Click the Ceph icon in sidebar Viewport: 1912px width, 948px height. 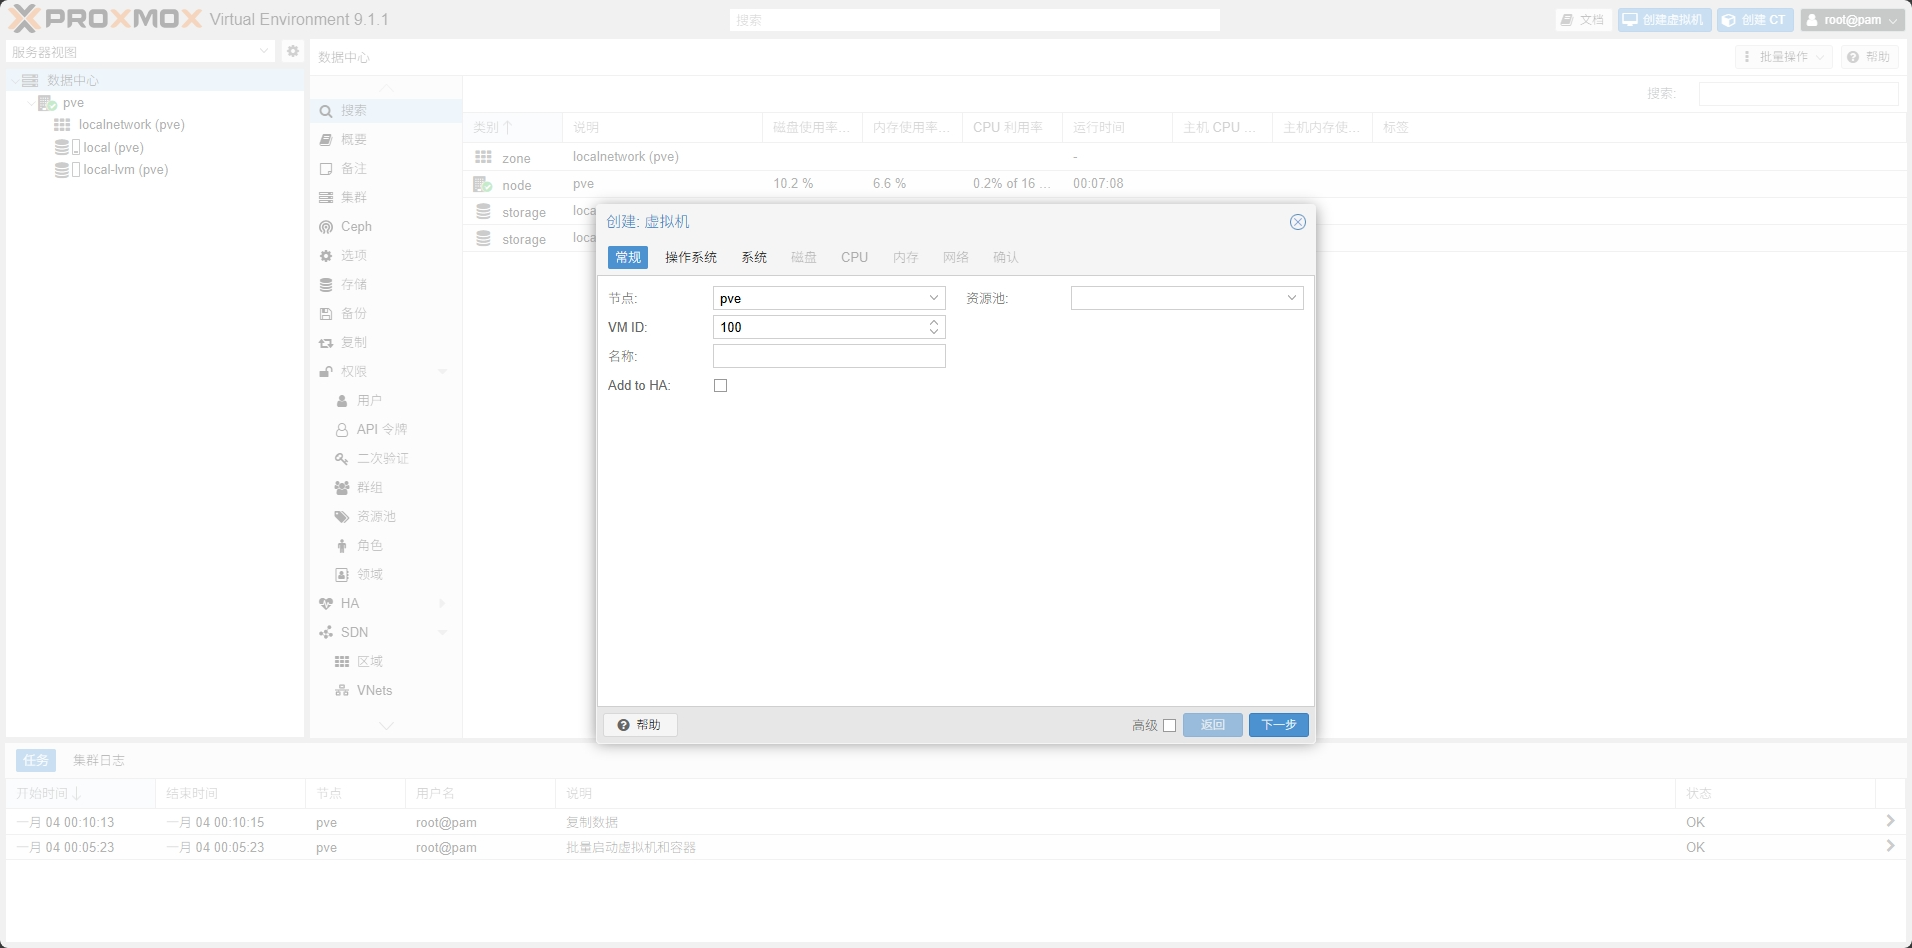tap(326, 227)
